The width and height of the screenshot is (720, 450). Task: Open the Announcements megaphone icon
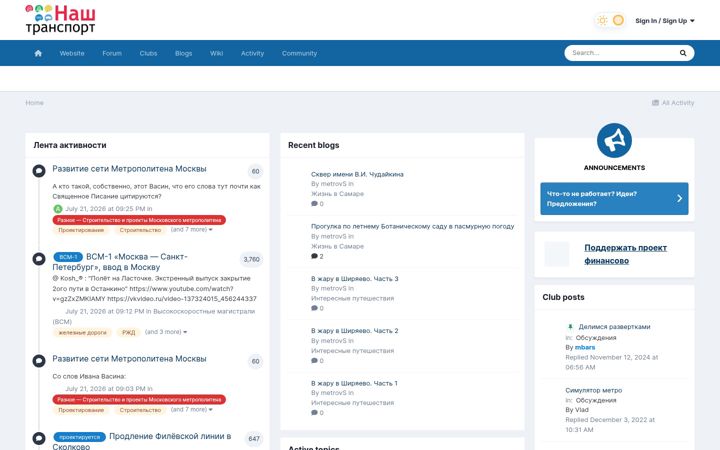pyautogui.click(x=614, y=141)
